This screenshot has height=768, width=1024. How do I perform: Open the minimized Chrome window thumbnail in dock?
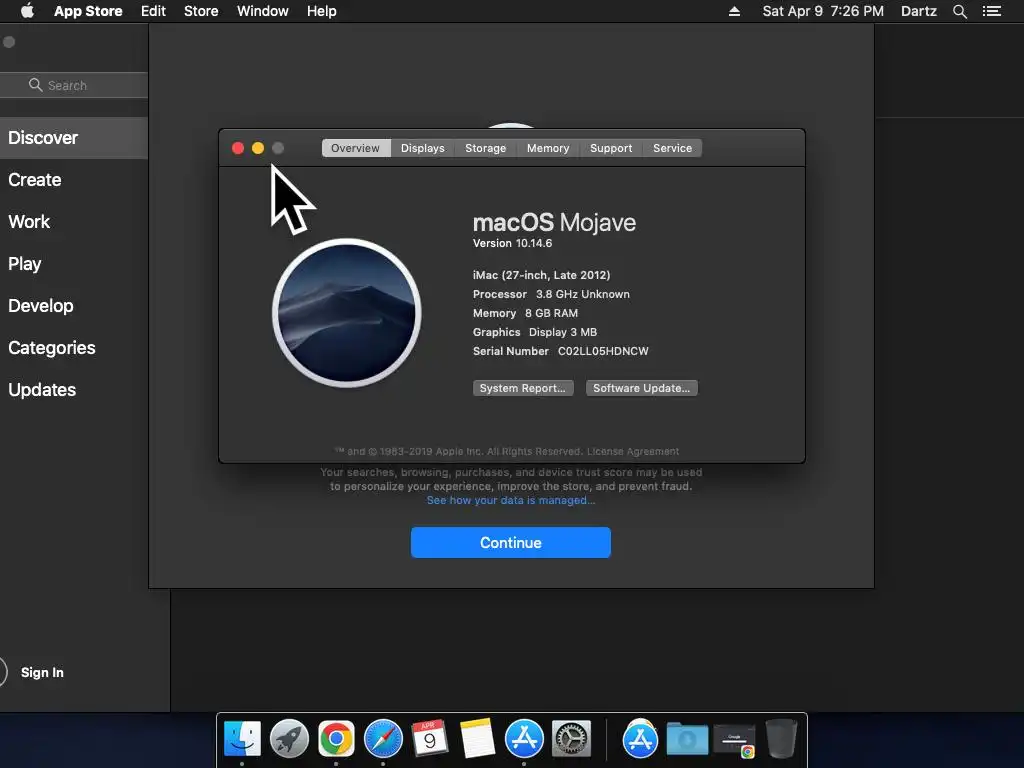735,740
